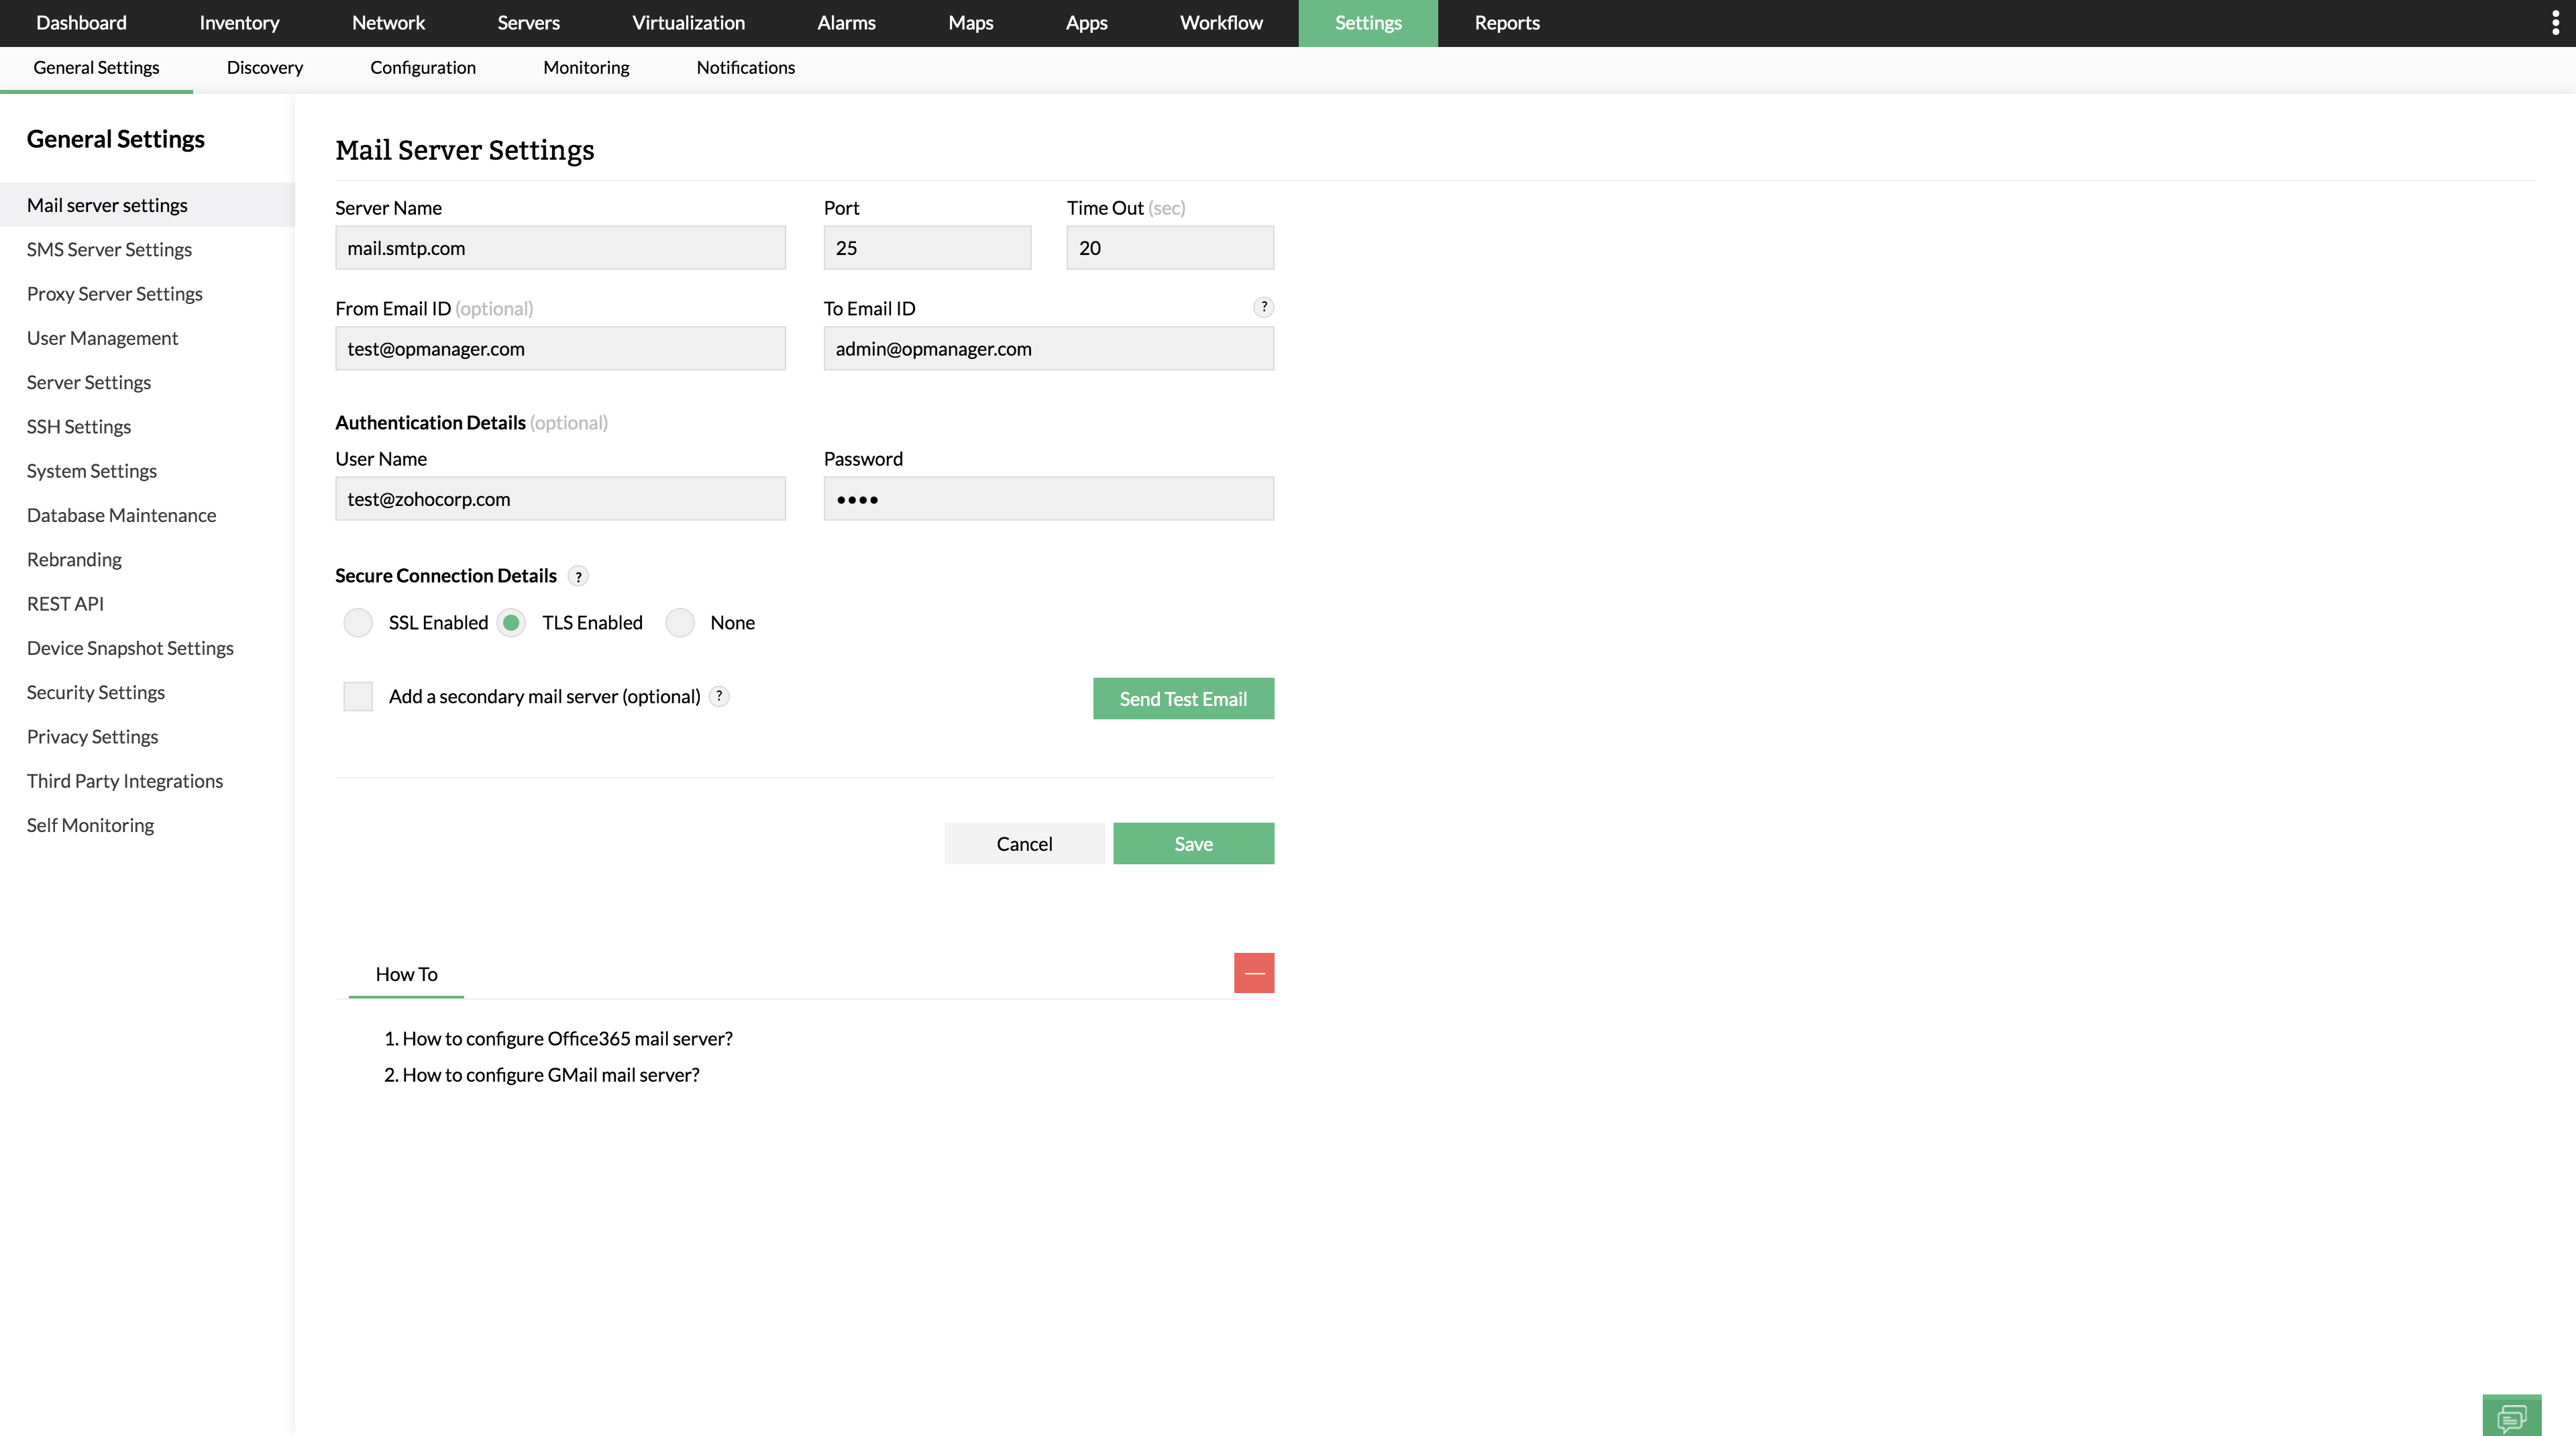The width and height of the screenshot is (2576, 1436).
Task: Click the vertical three-dot menu icon
Action: (x=2555, y=23)
